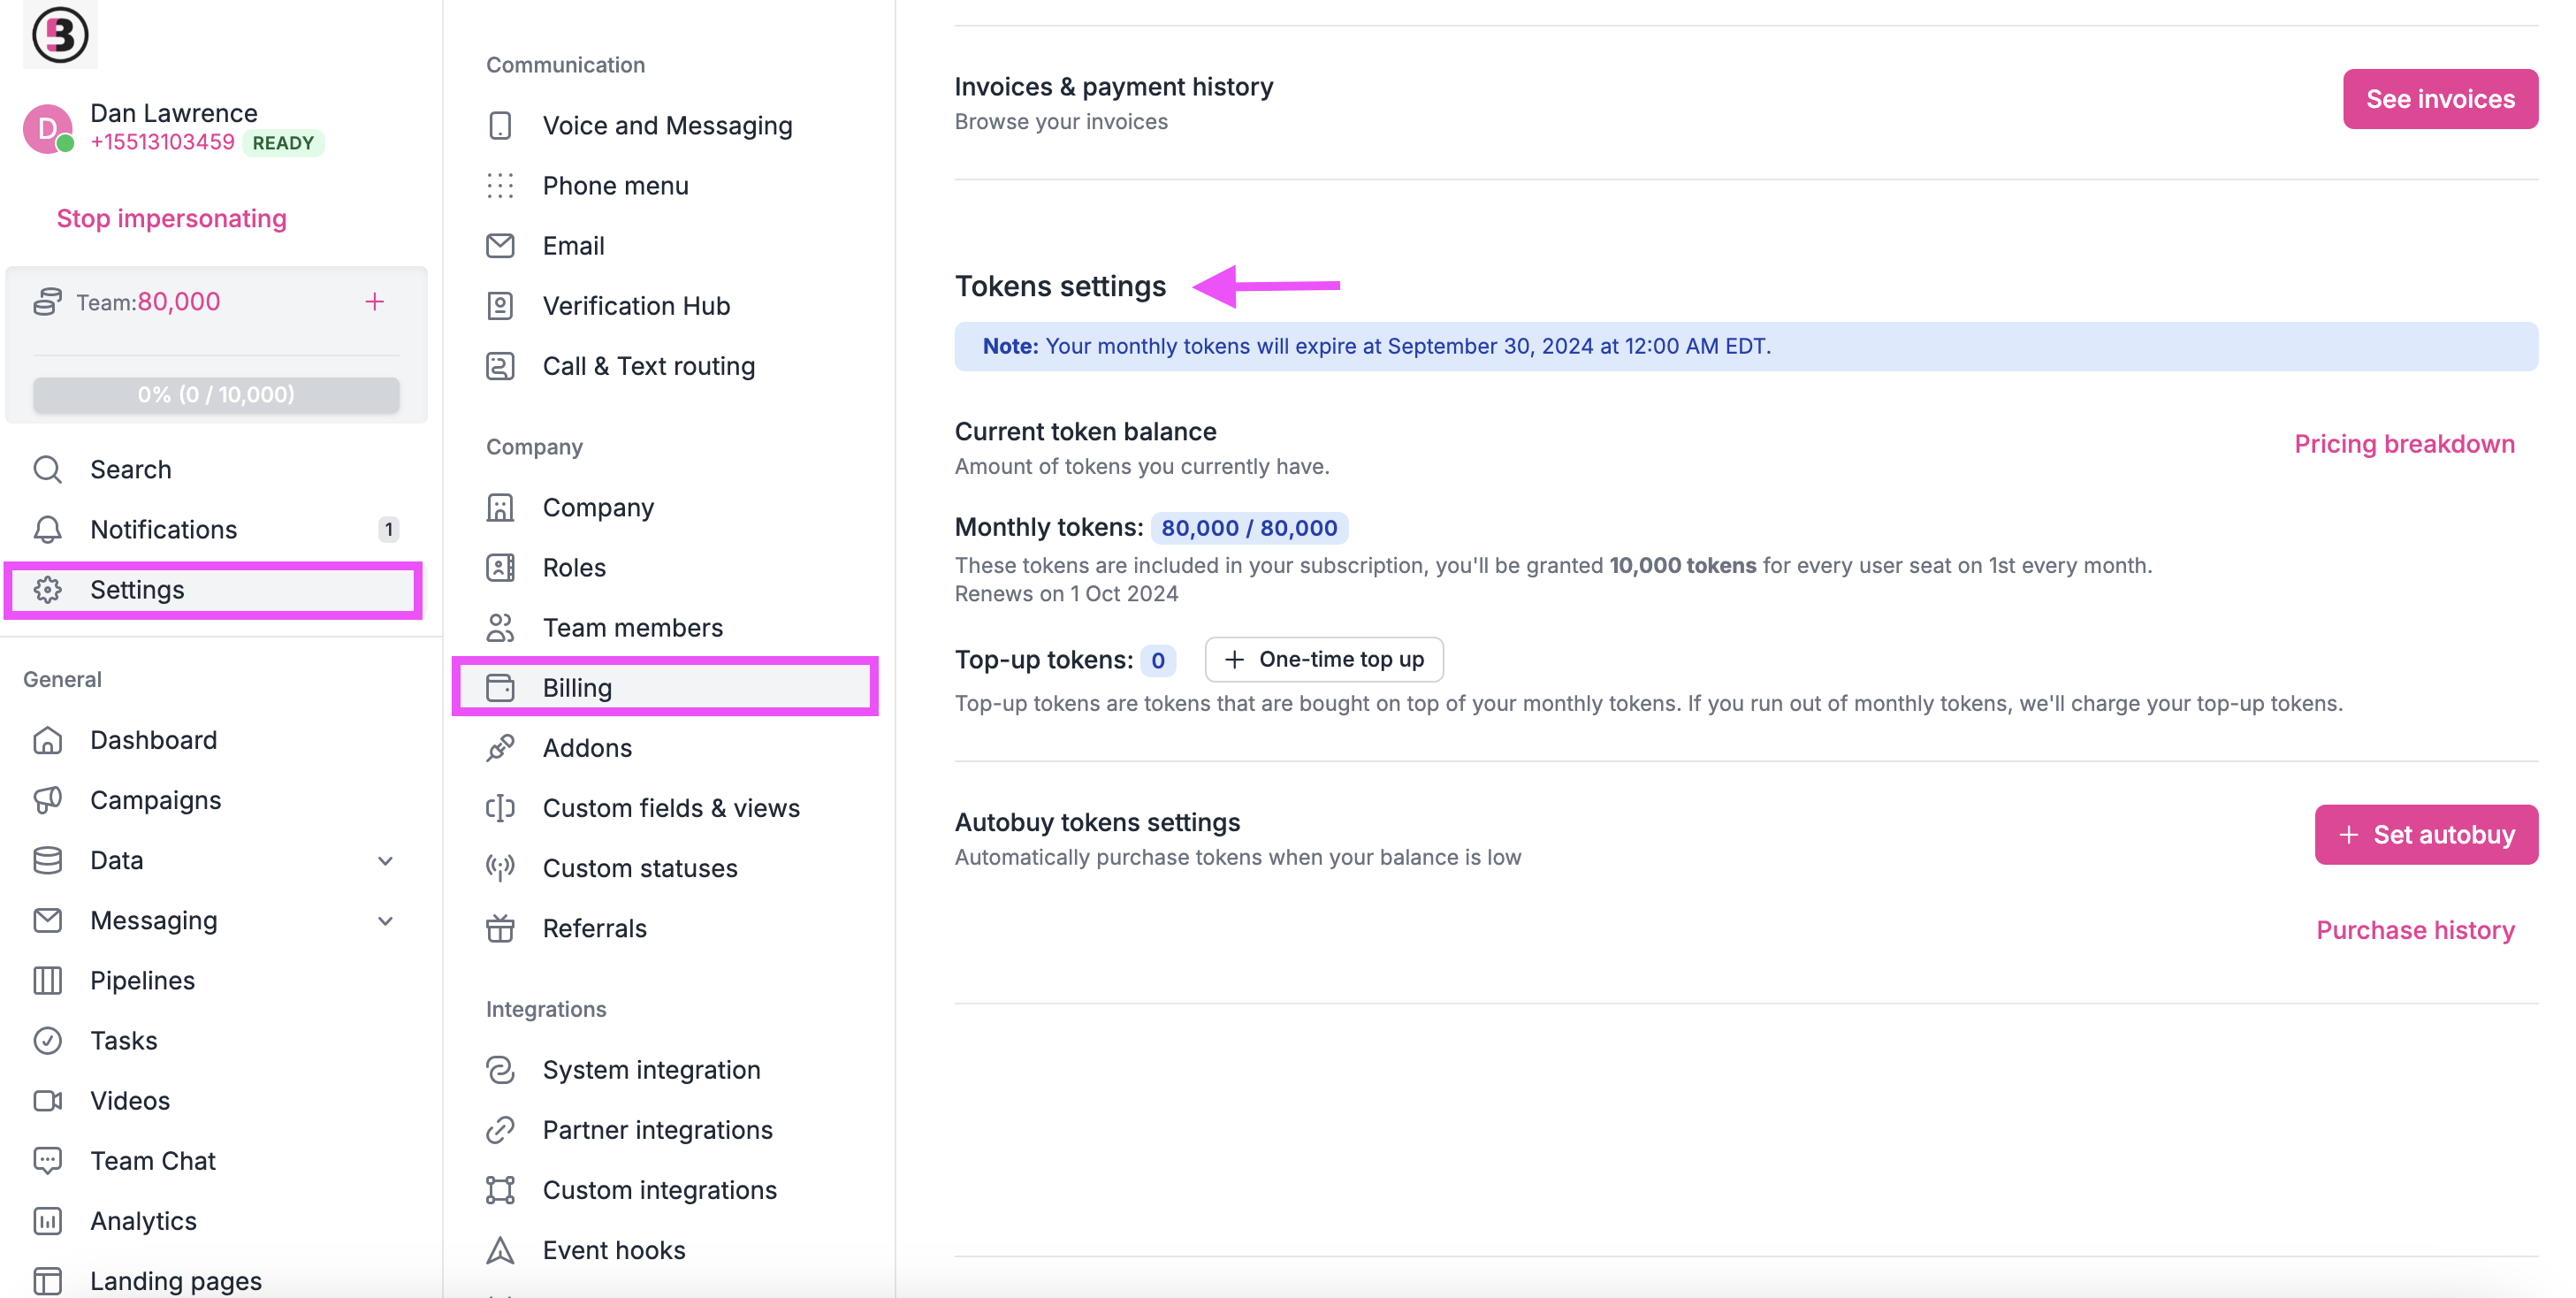Screen dimensions: 2576x1298
Task: Click the monthly tokens 80,000 / 80,000 value
Action: pos(1248,527)
